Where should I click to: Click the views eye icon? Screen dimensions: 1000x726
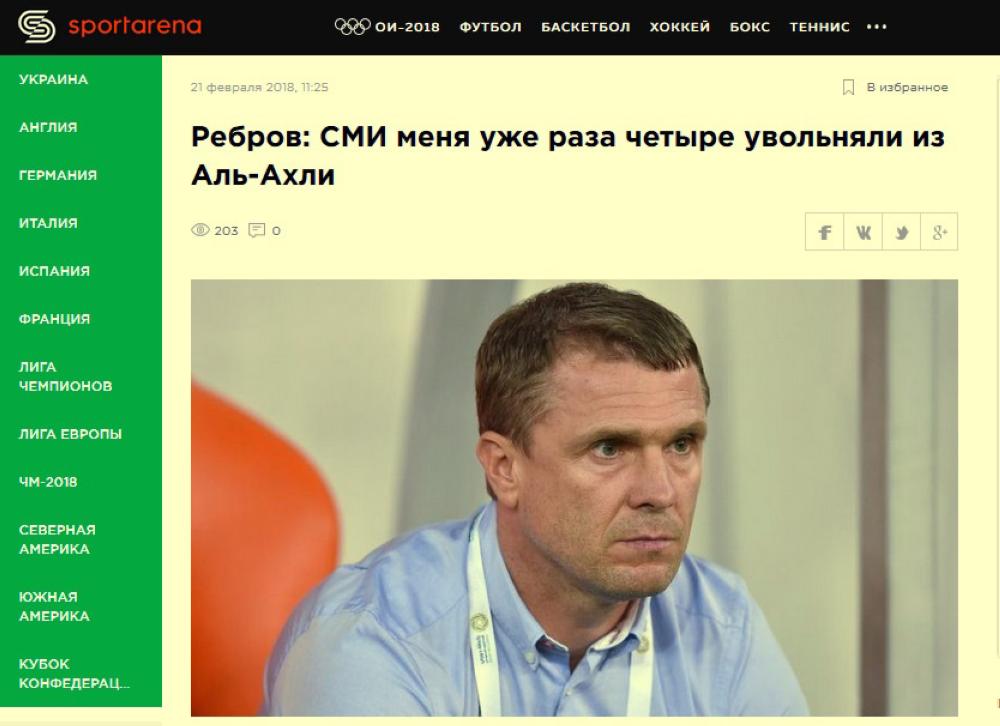200,230
